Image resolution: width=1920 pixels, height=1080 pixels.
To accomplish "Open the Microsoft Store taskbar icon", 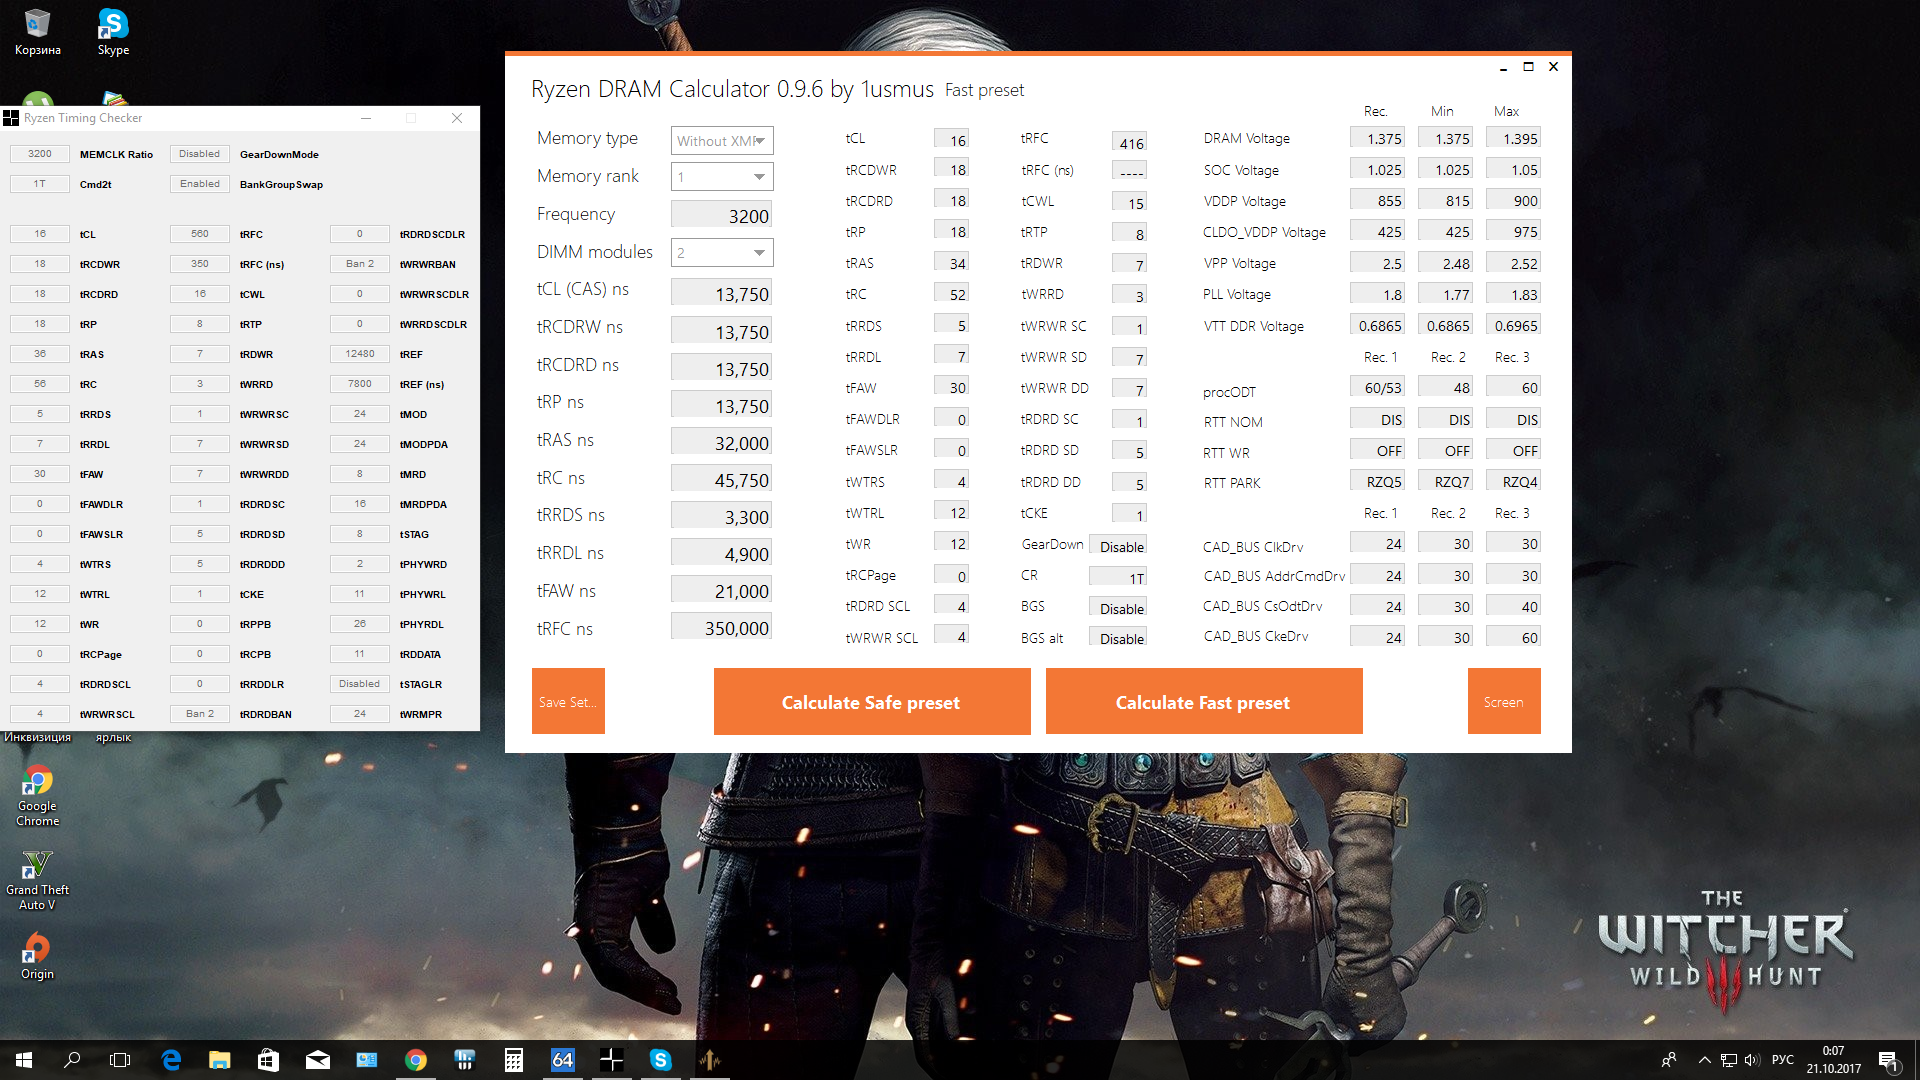I will [x=269, y=1060].
